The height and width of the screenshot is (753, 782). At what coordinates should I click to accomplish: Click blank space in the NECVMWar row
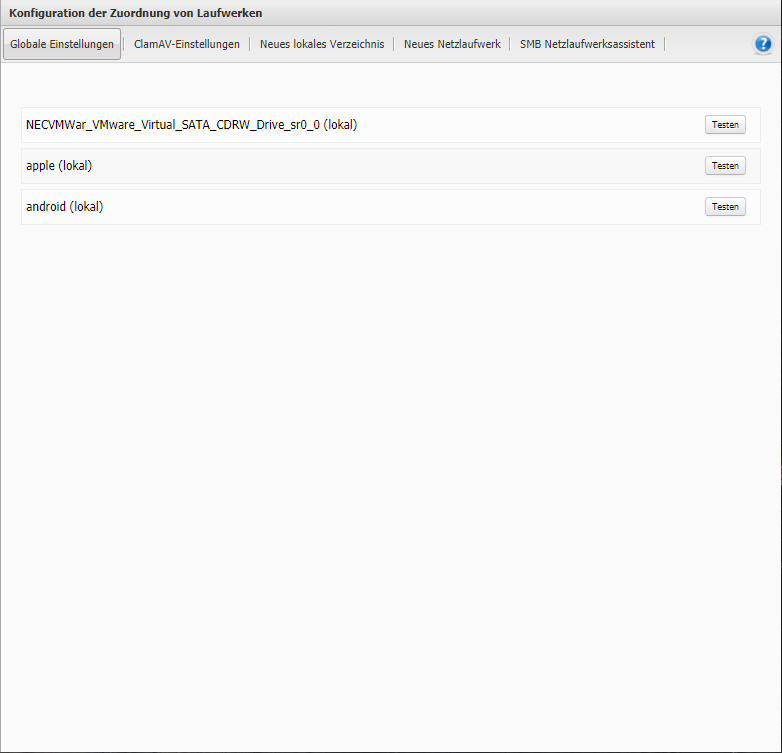pos(530,125)
